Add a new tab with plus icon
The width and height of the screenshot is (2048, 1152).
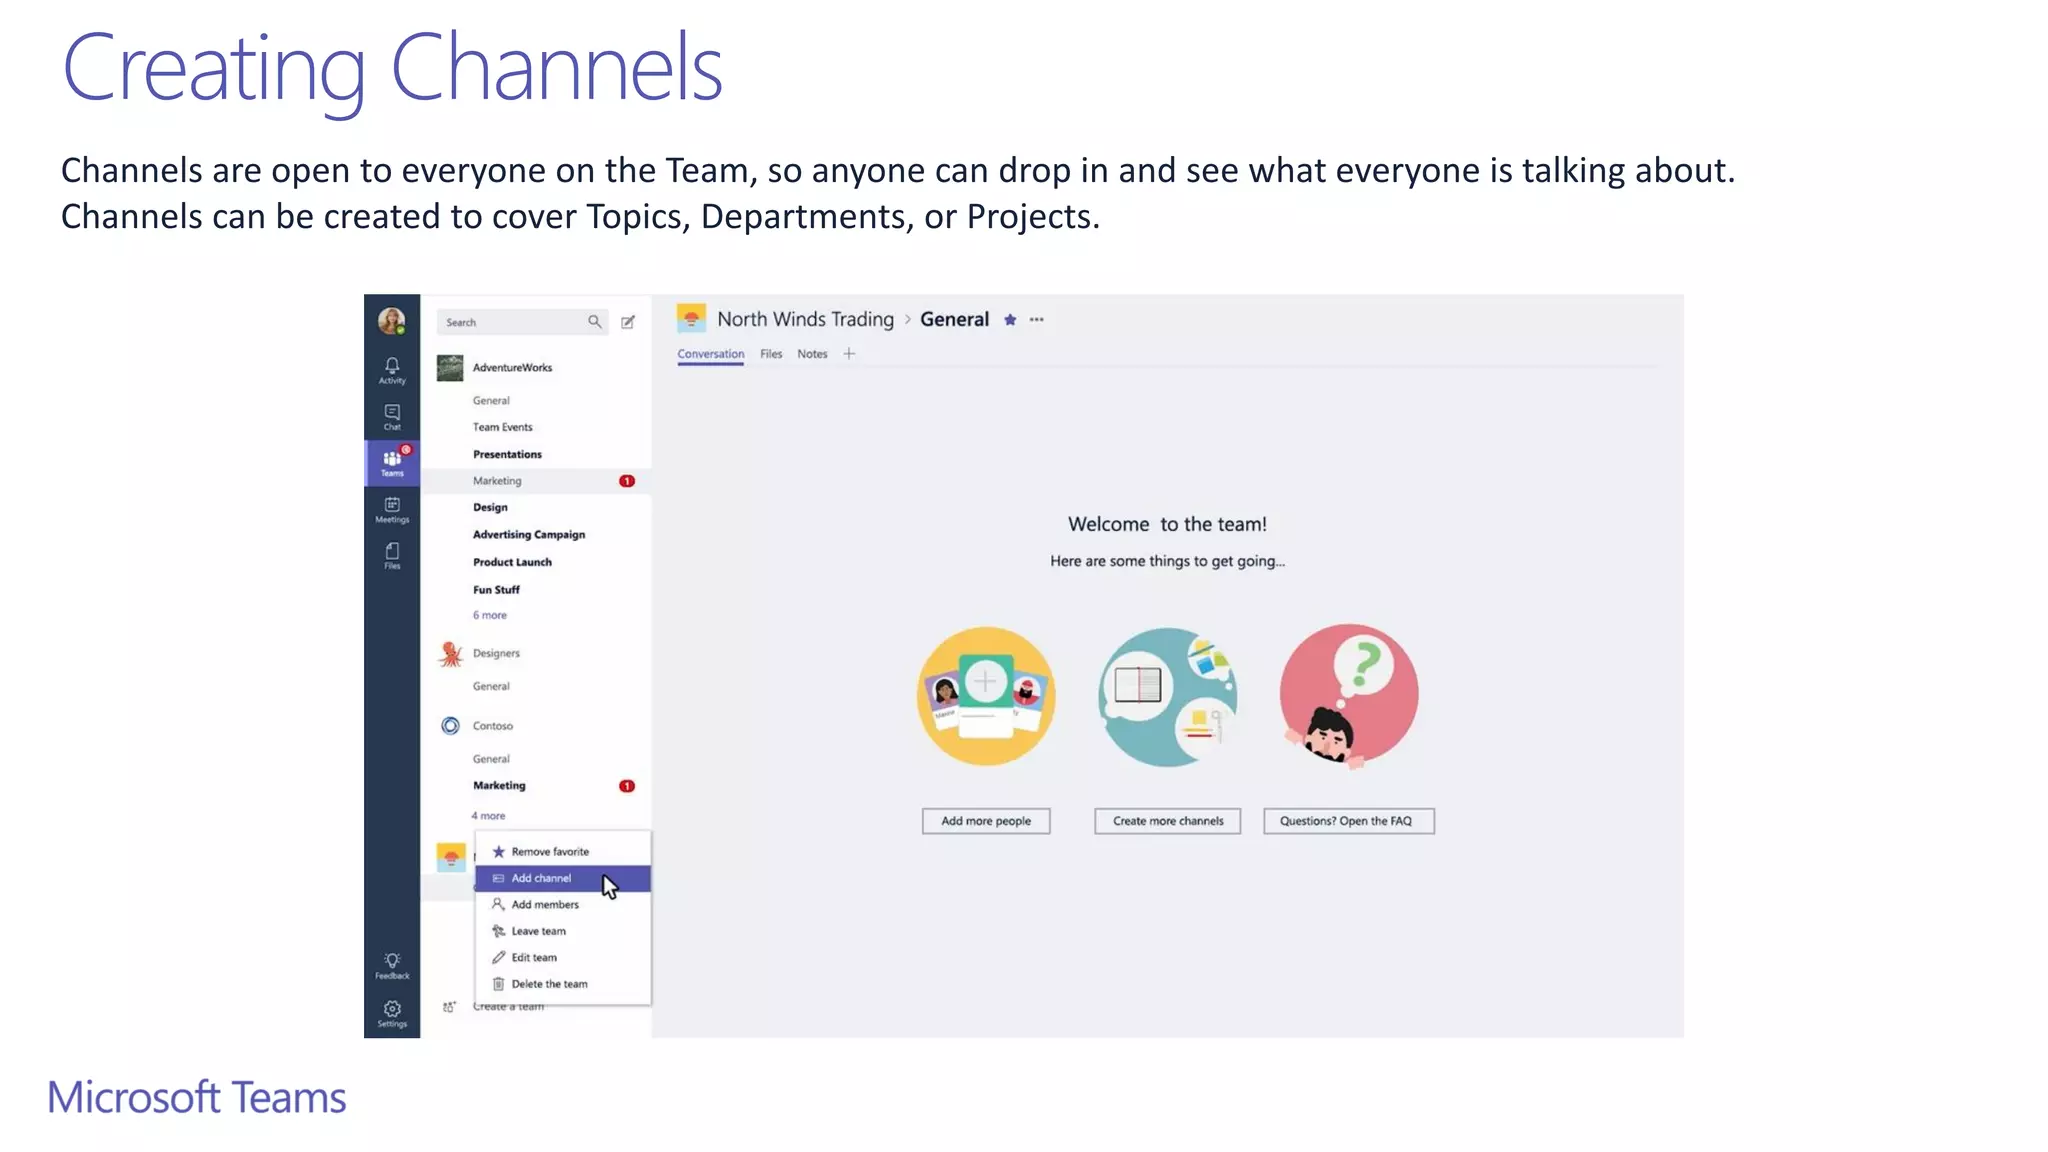pyautogui.click(x=849, y=354)
